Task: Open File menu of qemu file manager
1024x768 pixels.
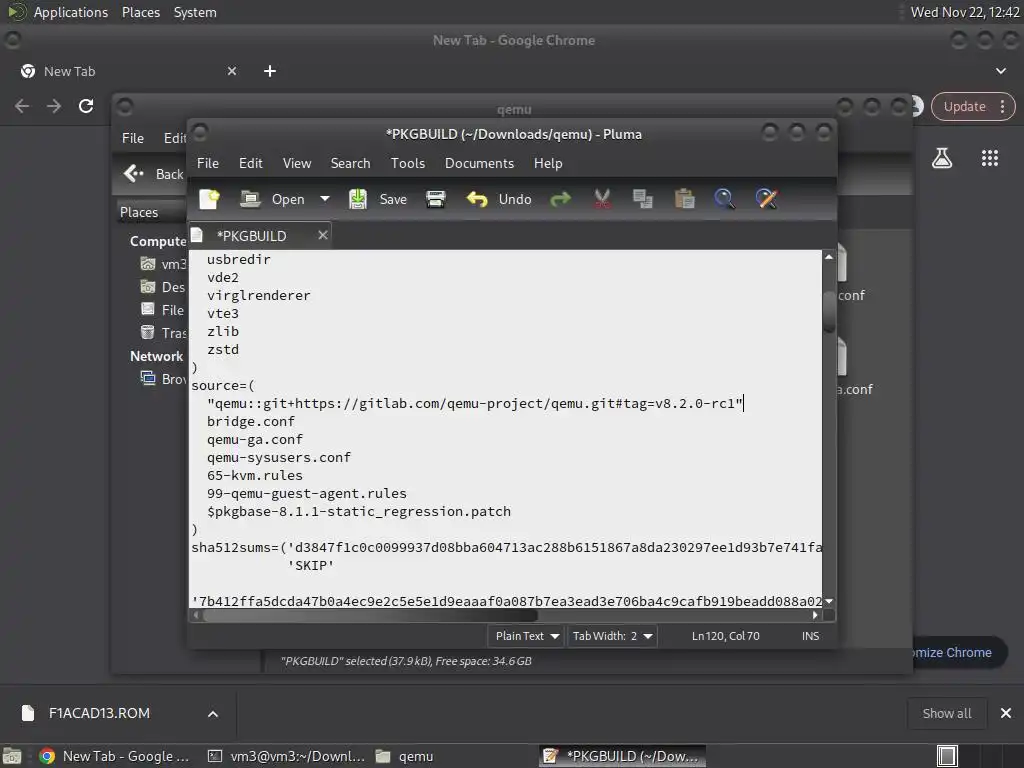Action: click(133, 138)
